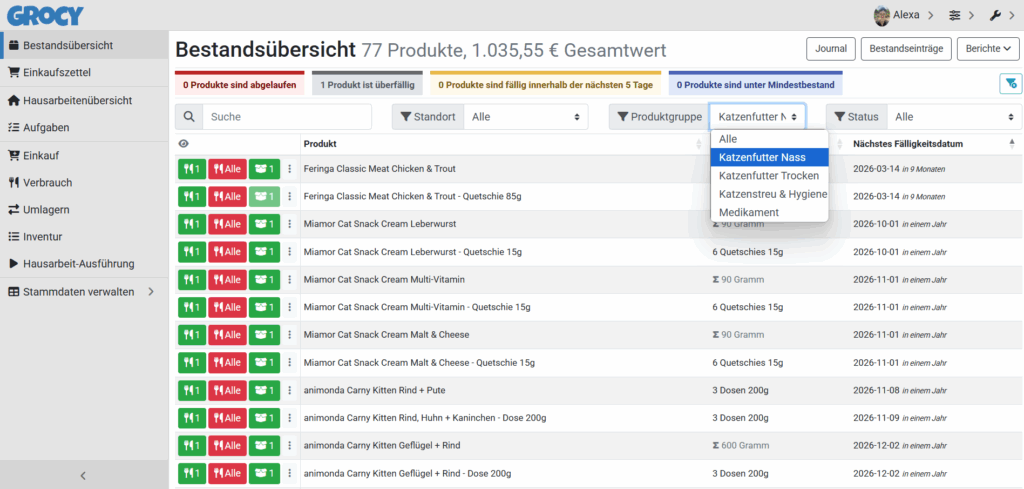Screen dimensions: 1024x489
Task: Open Aufgaben in sidebar
Action: pos(84,127)
